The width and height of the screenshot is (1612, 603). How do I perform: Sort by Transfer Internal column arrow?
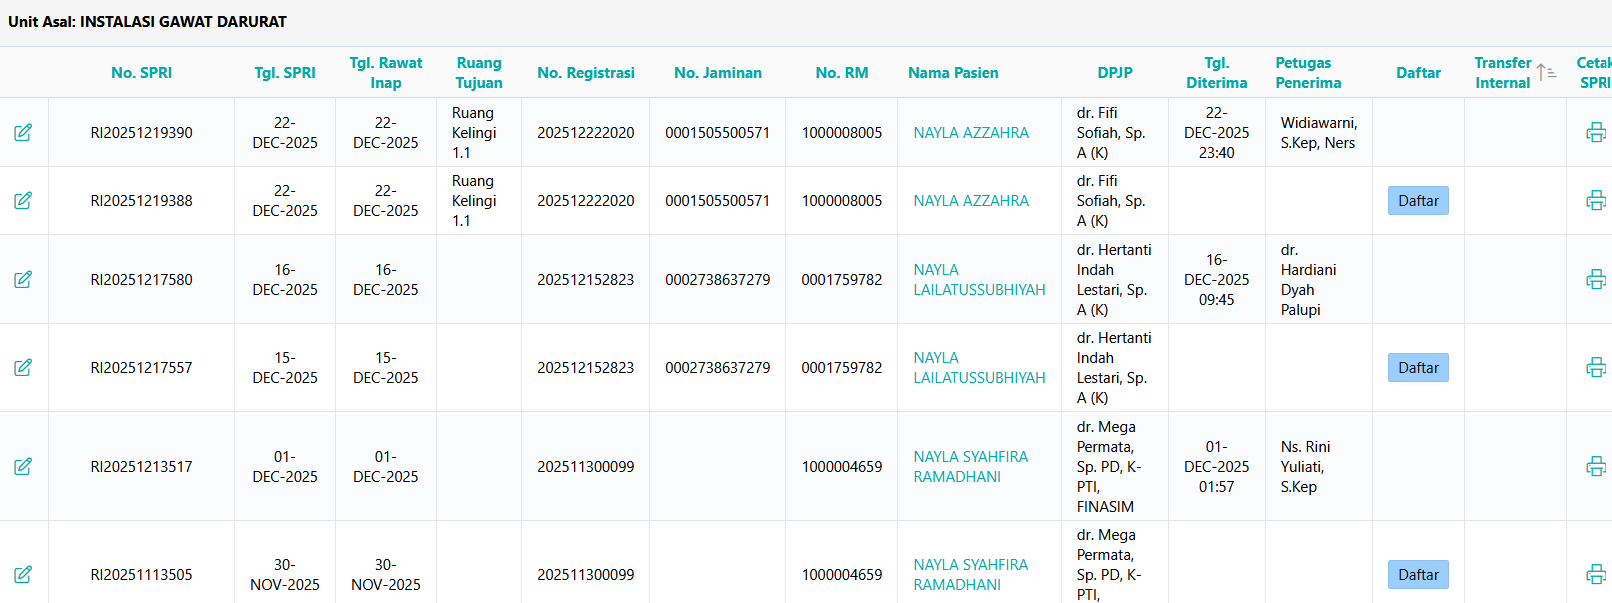(1546, 72)
